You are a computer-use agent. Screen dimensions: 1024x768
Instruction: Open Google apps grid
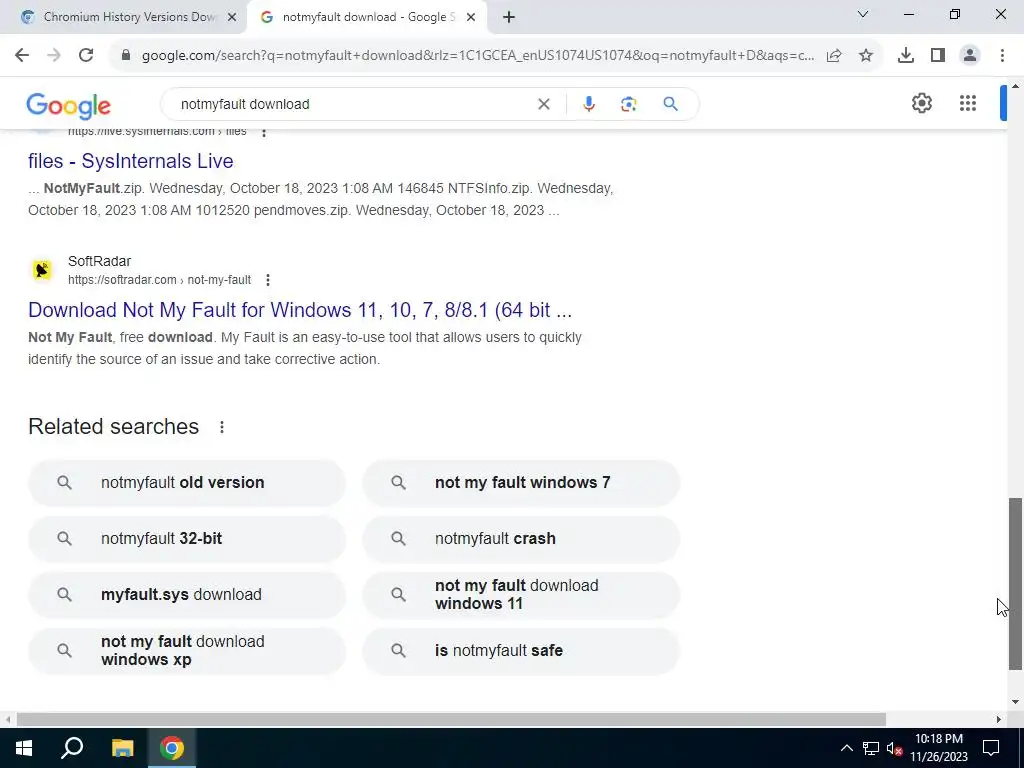pos(968,103)
